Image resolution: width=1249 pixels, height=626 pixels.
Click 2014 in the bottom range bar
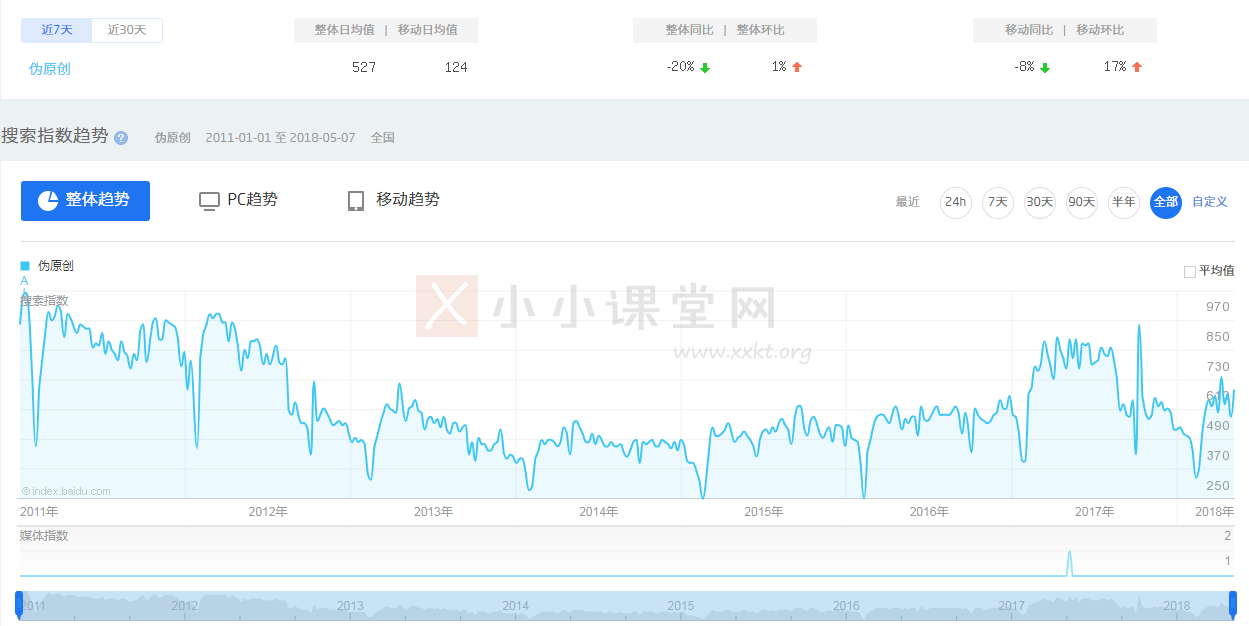(x=516, y=606)
